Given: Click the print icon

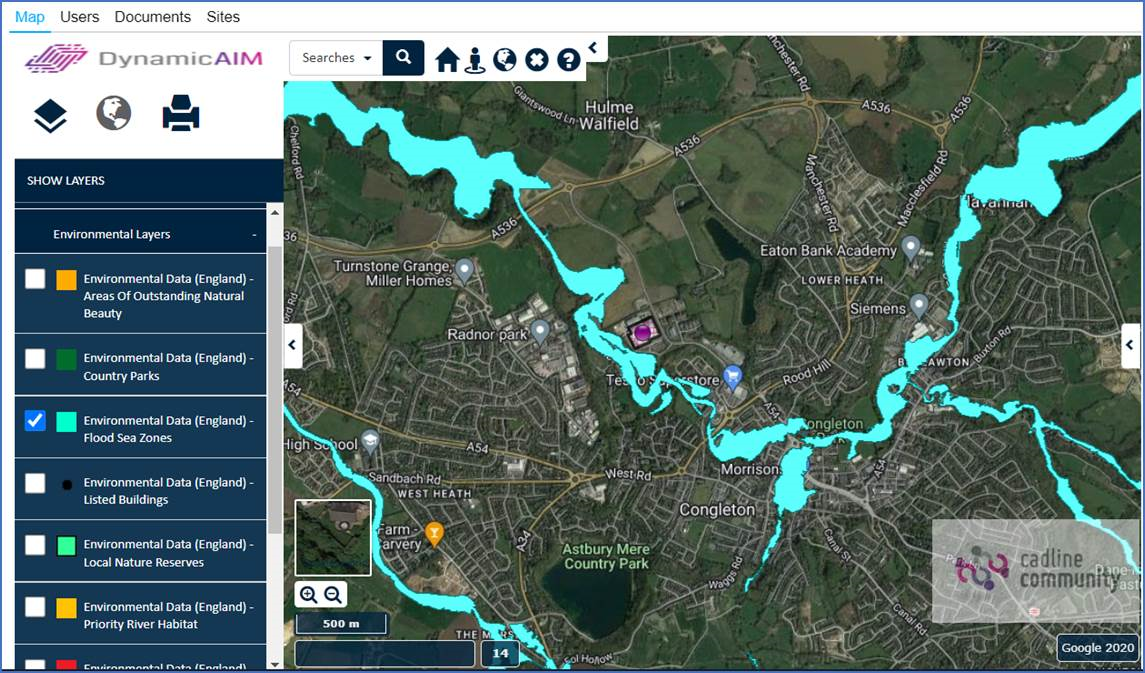Looking at the screenshot, I should tap(181, 113).
